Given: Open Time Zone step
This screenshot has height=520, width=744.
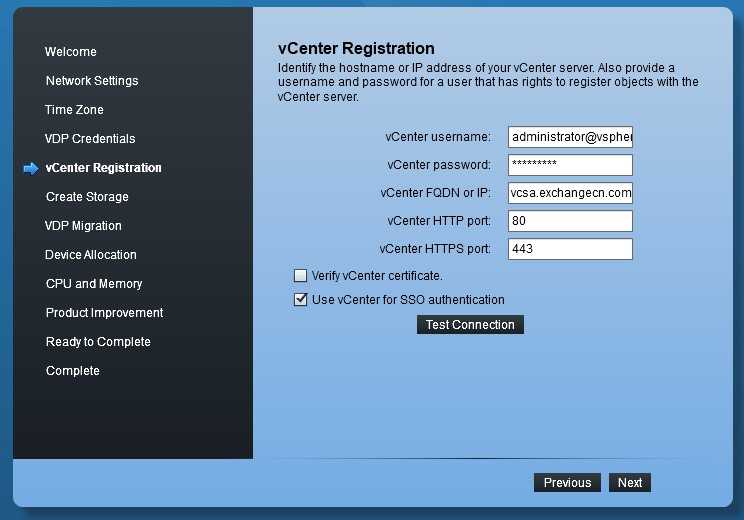Looking at the screenshot, I should tap(74, 110).
